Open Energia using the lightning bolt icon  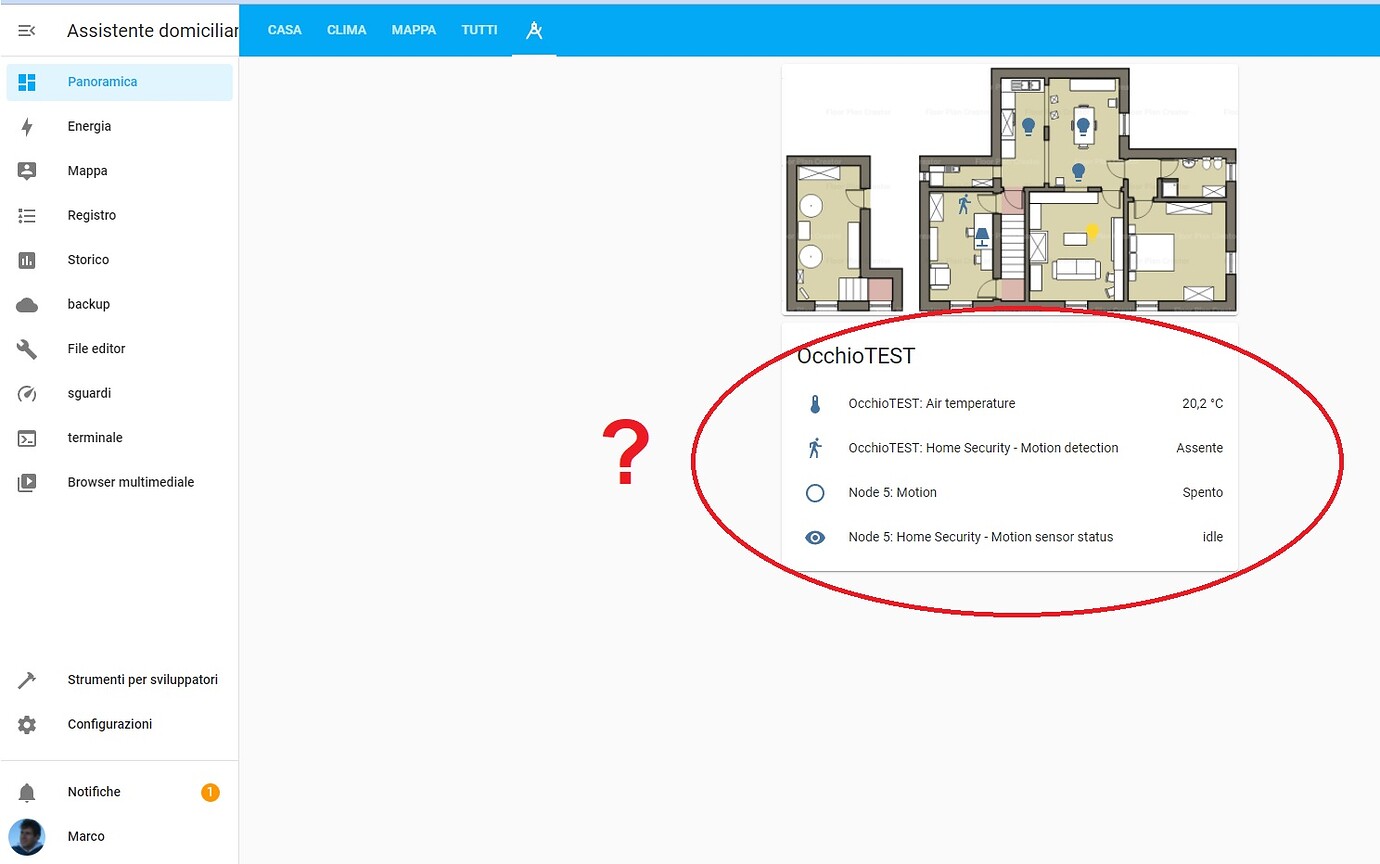27,126
